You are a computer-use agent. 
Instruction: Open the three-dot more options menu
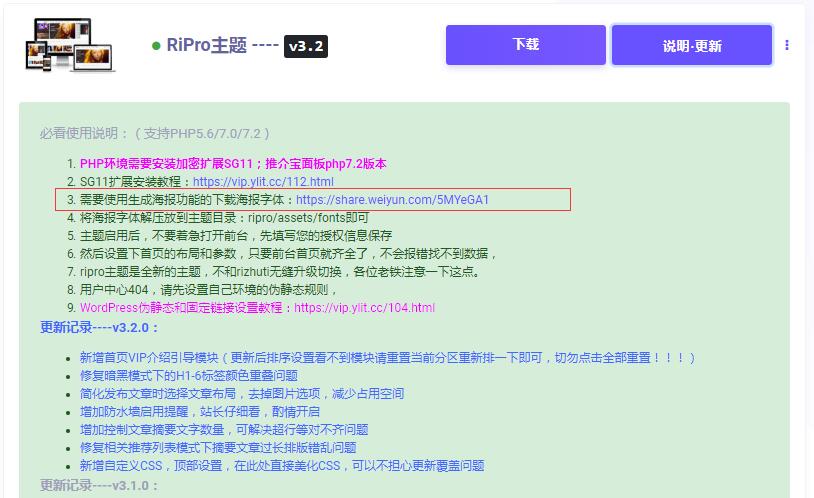tap(787, 45)
